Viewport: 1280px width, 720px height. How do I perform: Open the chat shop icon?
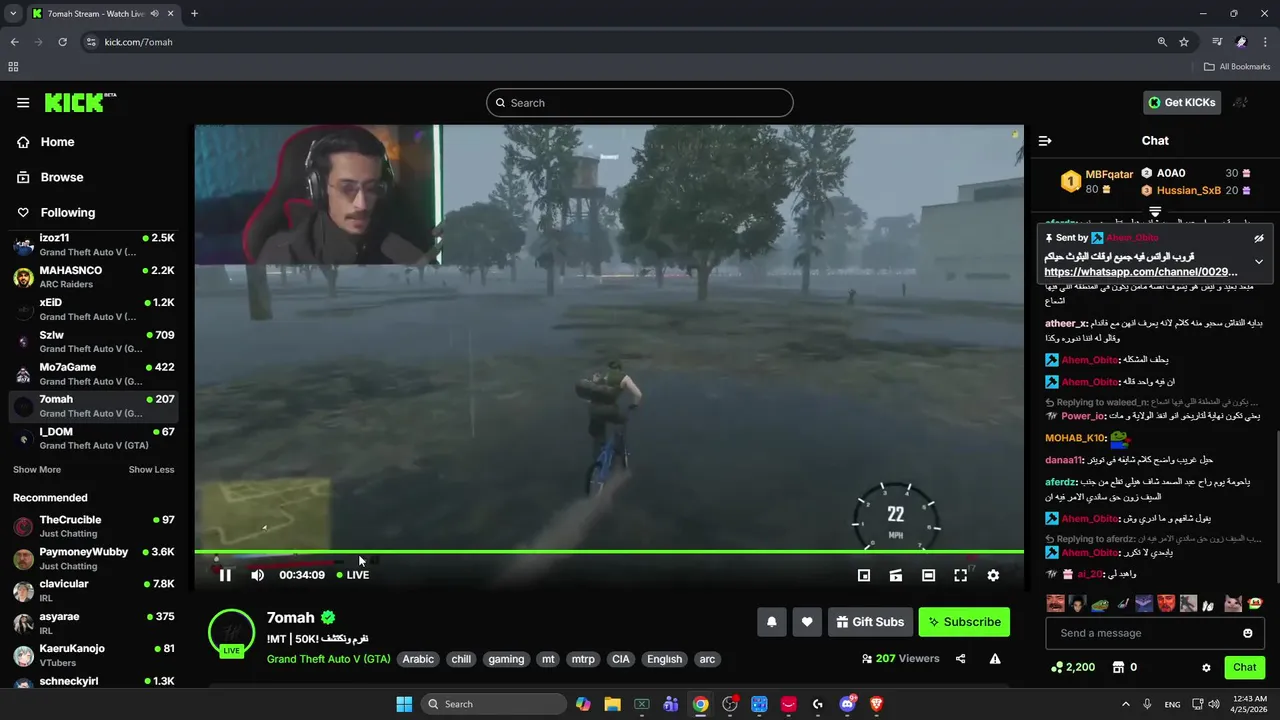coord(1119,667)
